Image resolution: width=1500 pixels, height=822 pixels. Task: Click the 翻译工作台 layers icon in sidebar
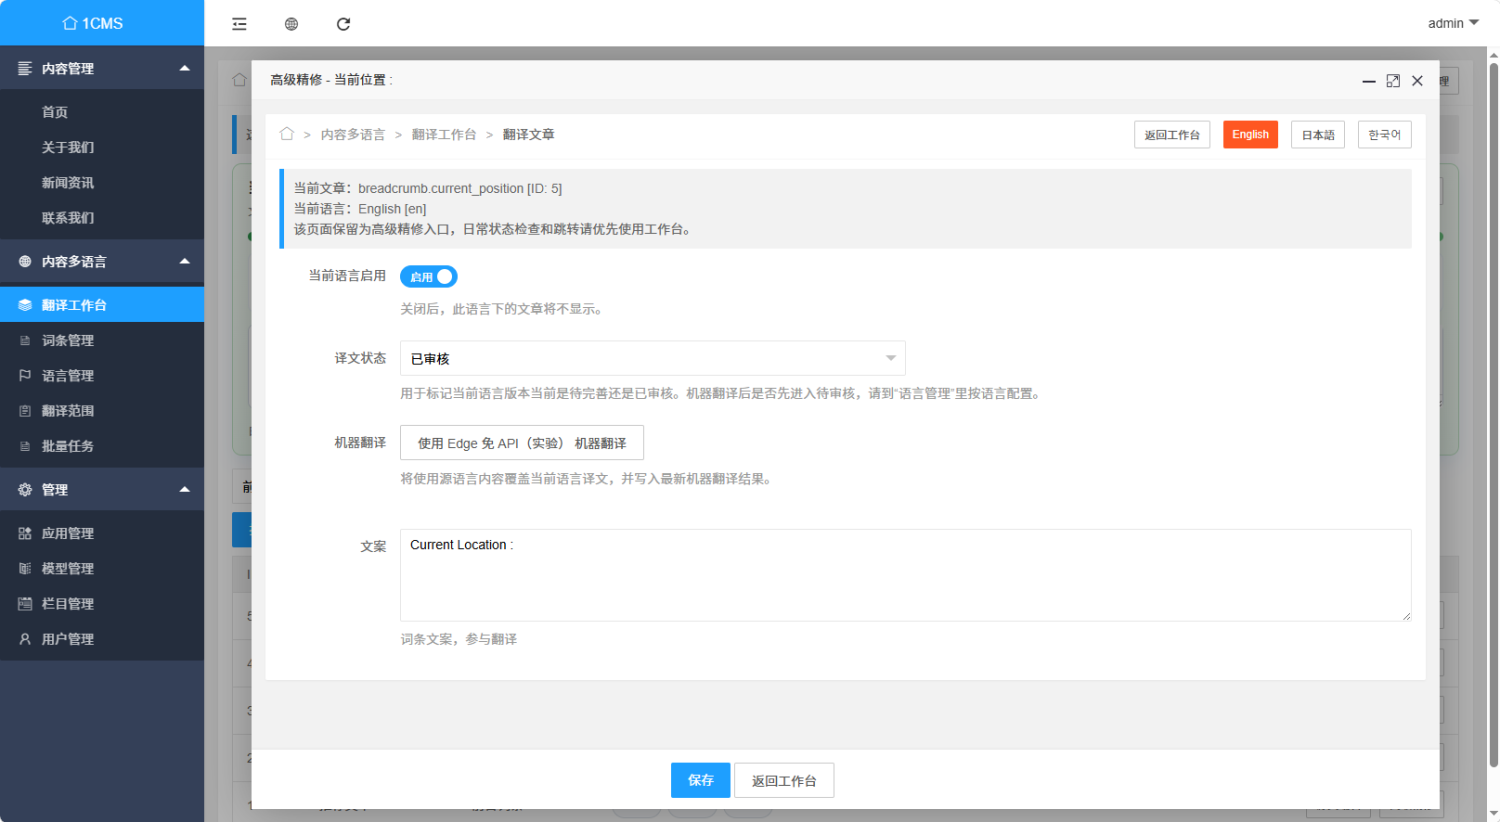[x=25, y=305]
